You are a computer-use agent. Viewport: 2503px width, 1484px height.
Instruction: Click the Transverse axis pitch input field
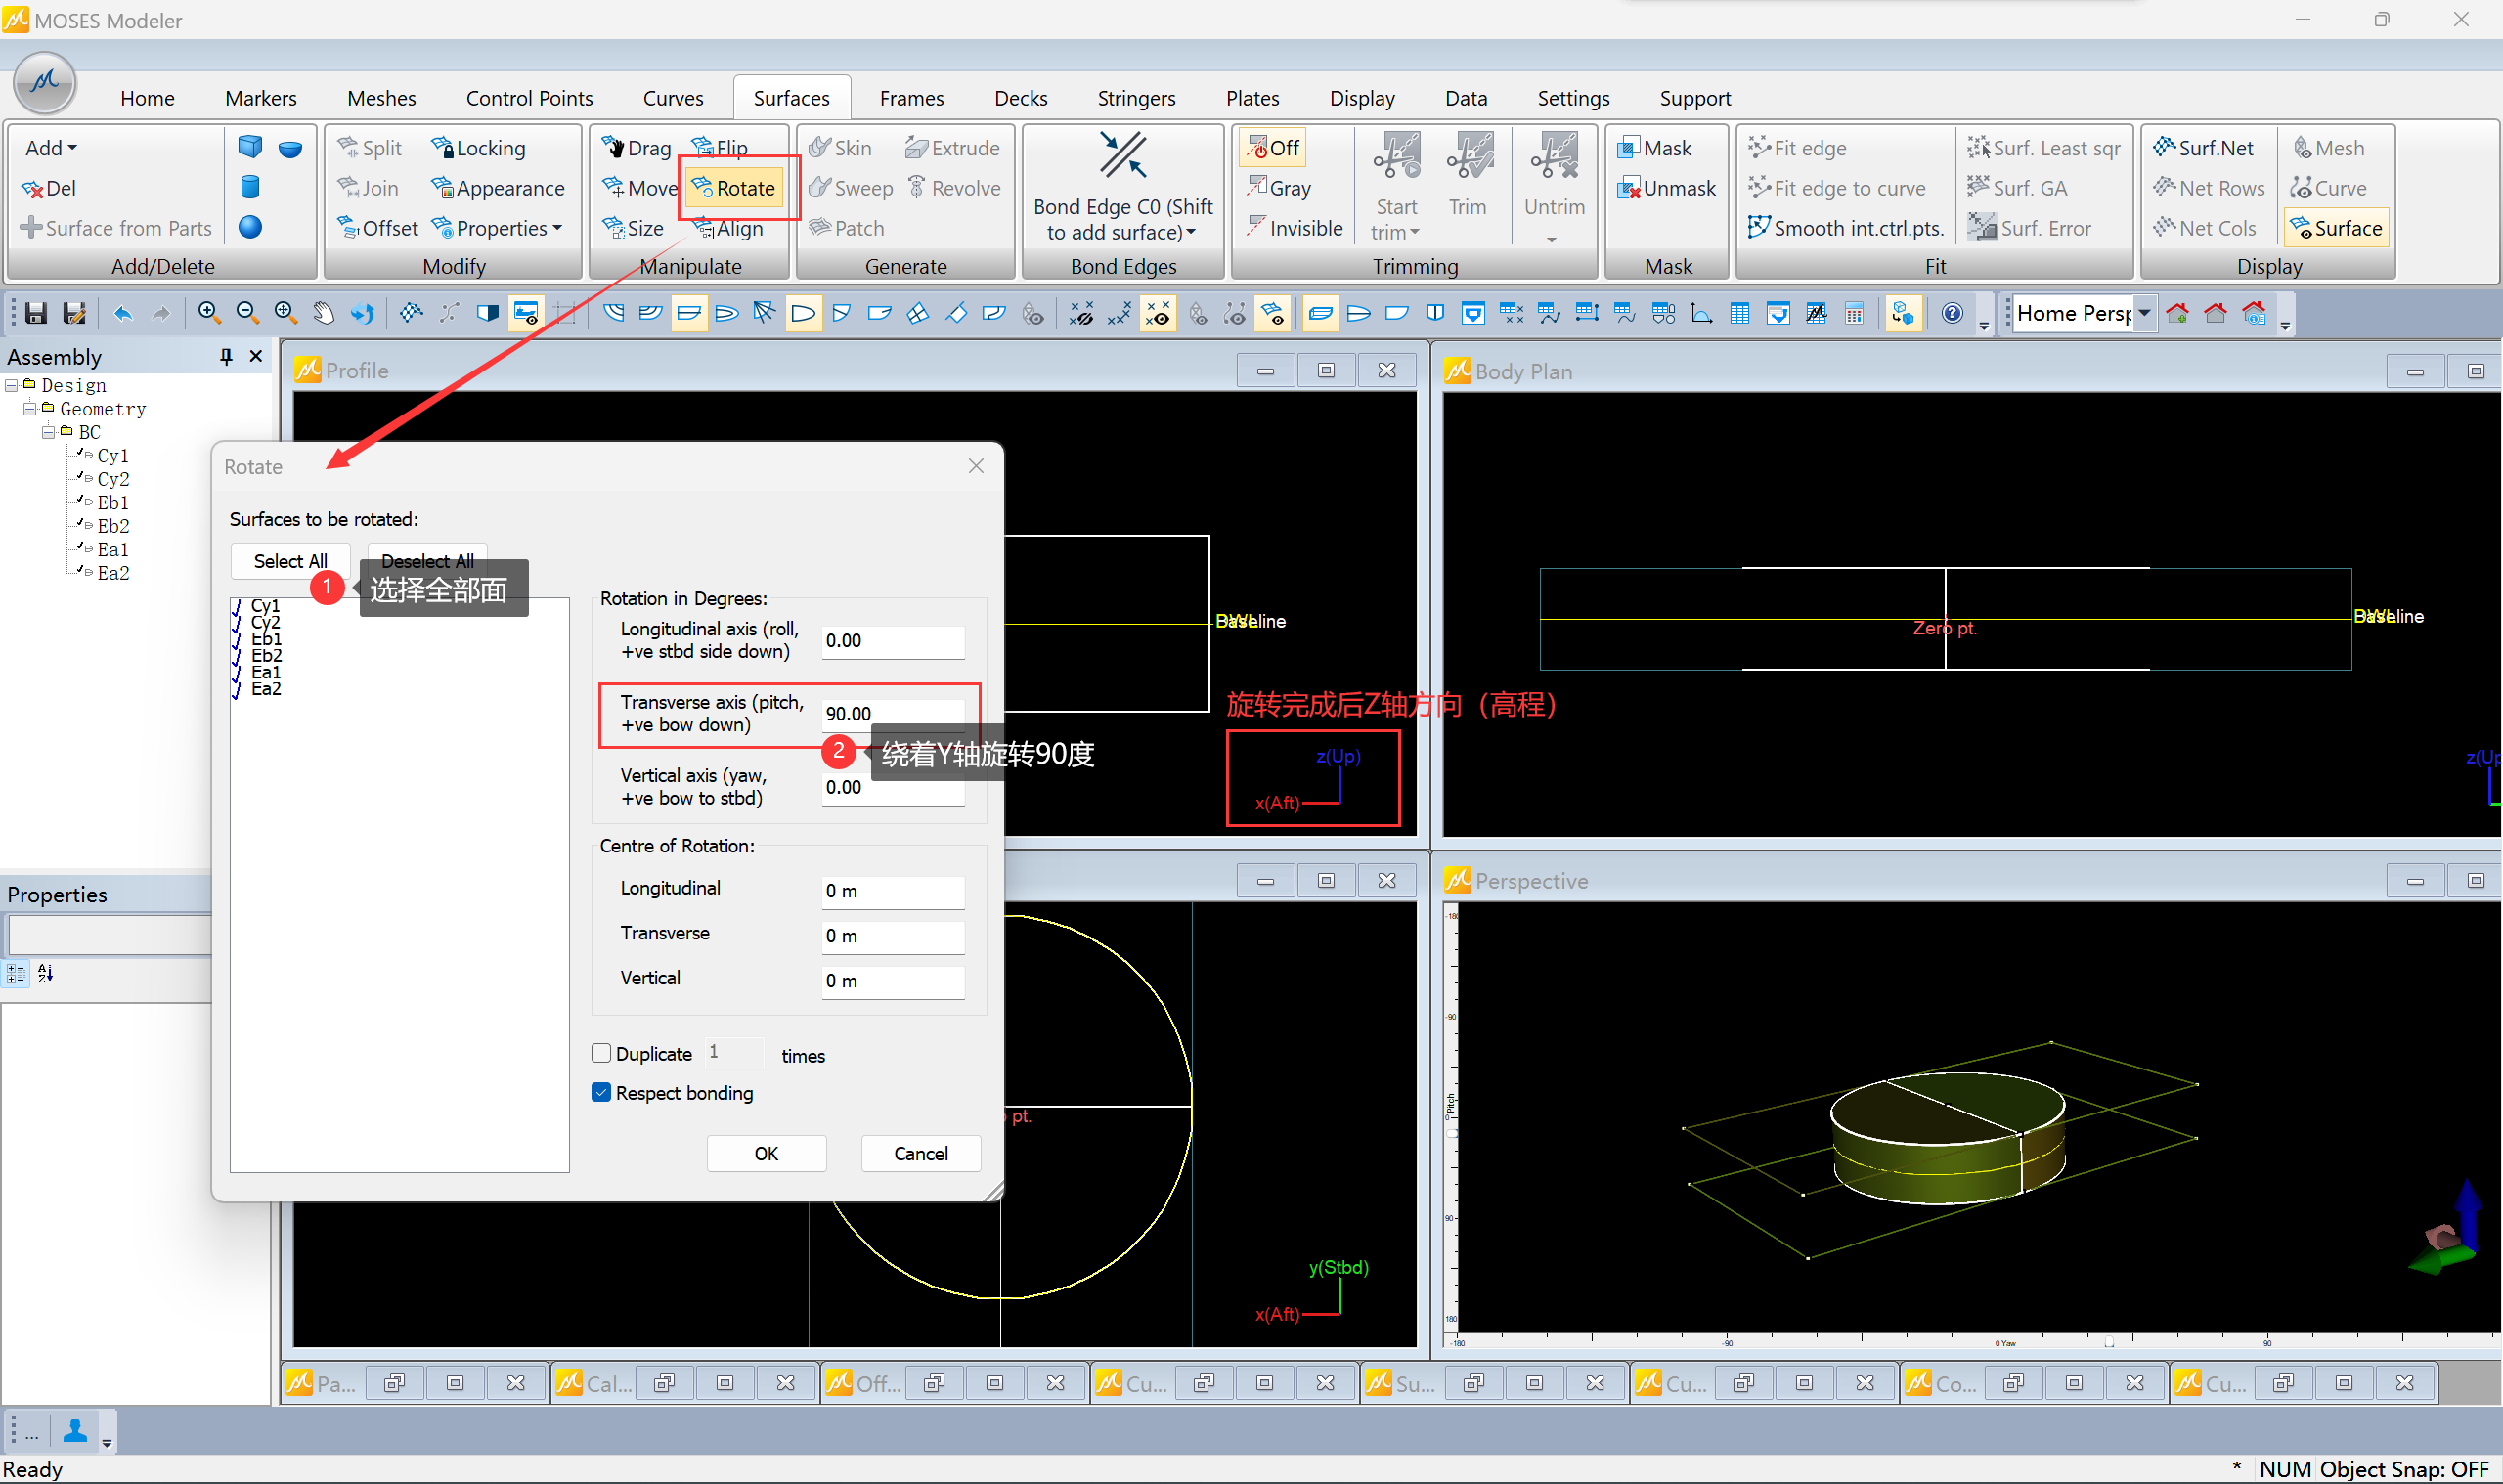pos(892,713)
